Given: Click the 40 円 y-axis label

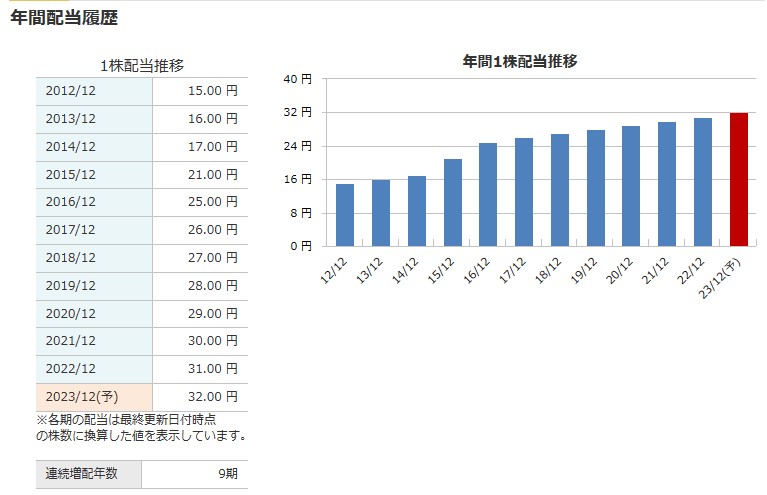Looking at the screenshot, I should 297,79.
